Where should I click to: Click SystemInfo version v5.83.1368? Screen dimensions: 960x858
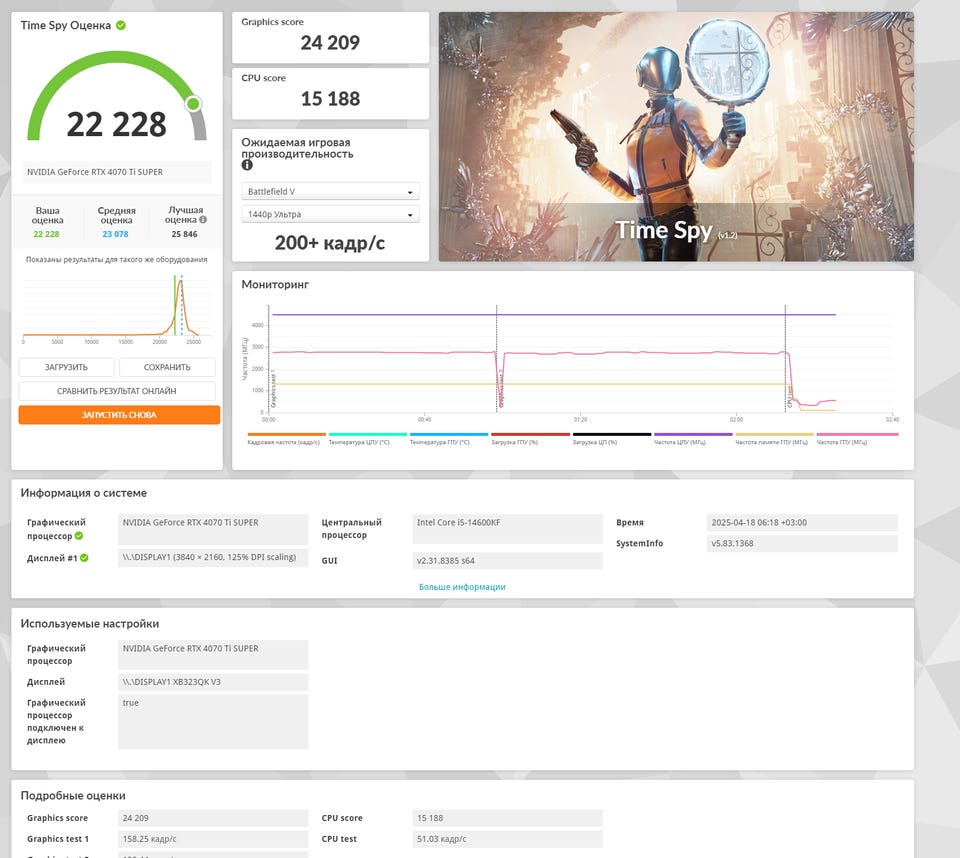click(x=802, y=543)
